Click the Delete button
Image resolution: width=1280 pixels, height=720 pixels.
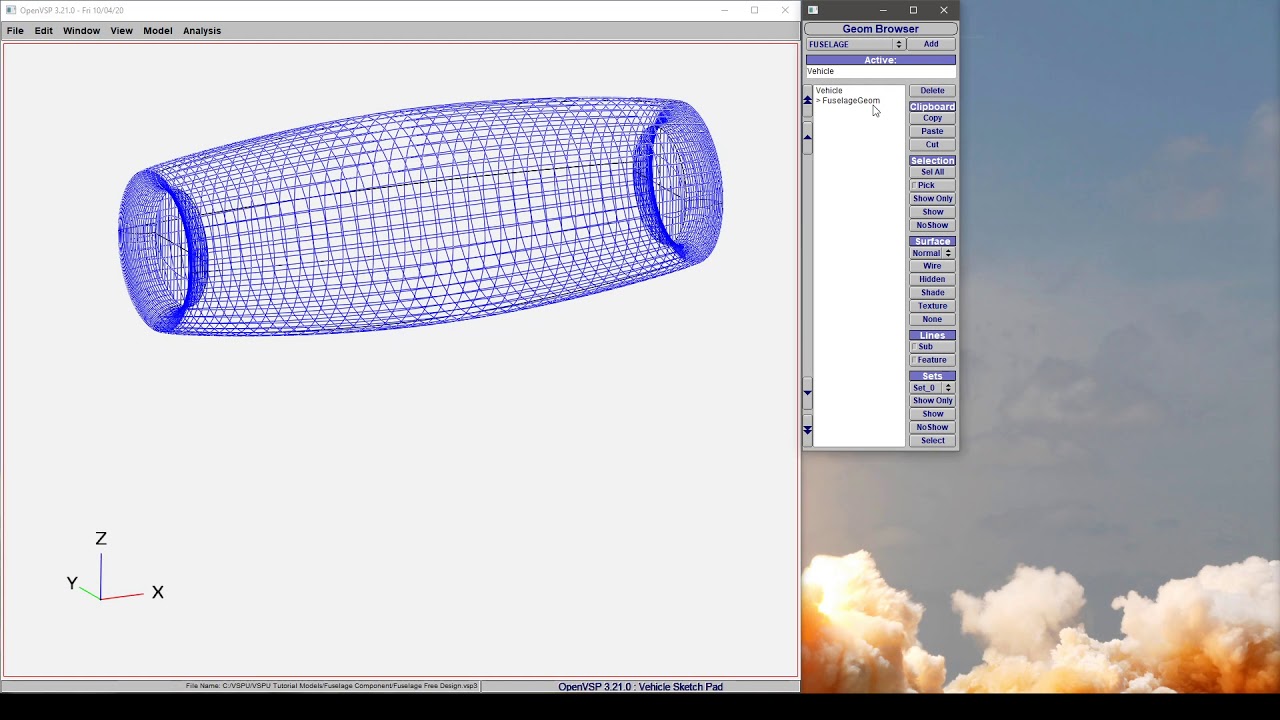point(932,91)
